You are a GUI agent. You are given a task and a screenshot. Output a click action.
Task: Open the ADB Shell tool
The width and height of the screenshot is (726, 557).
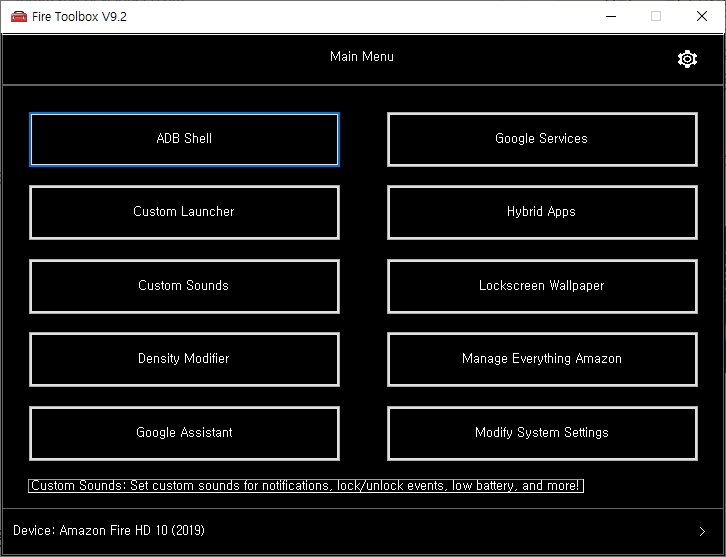[184, 139]
